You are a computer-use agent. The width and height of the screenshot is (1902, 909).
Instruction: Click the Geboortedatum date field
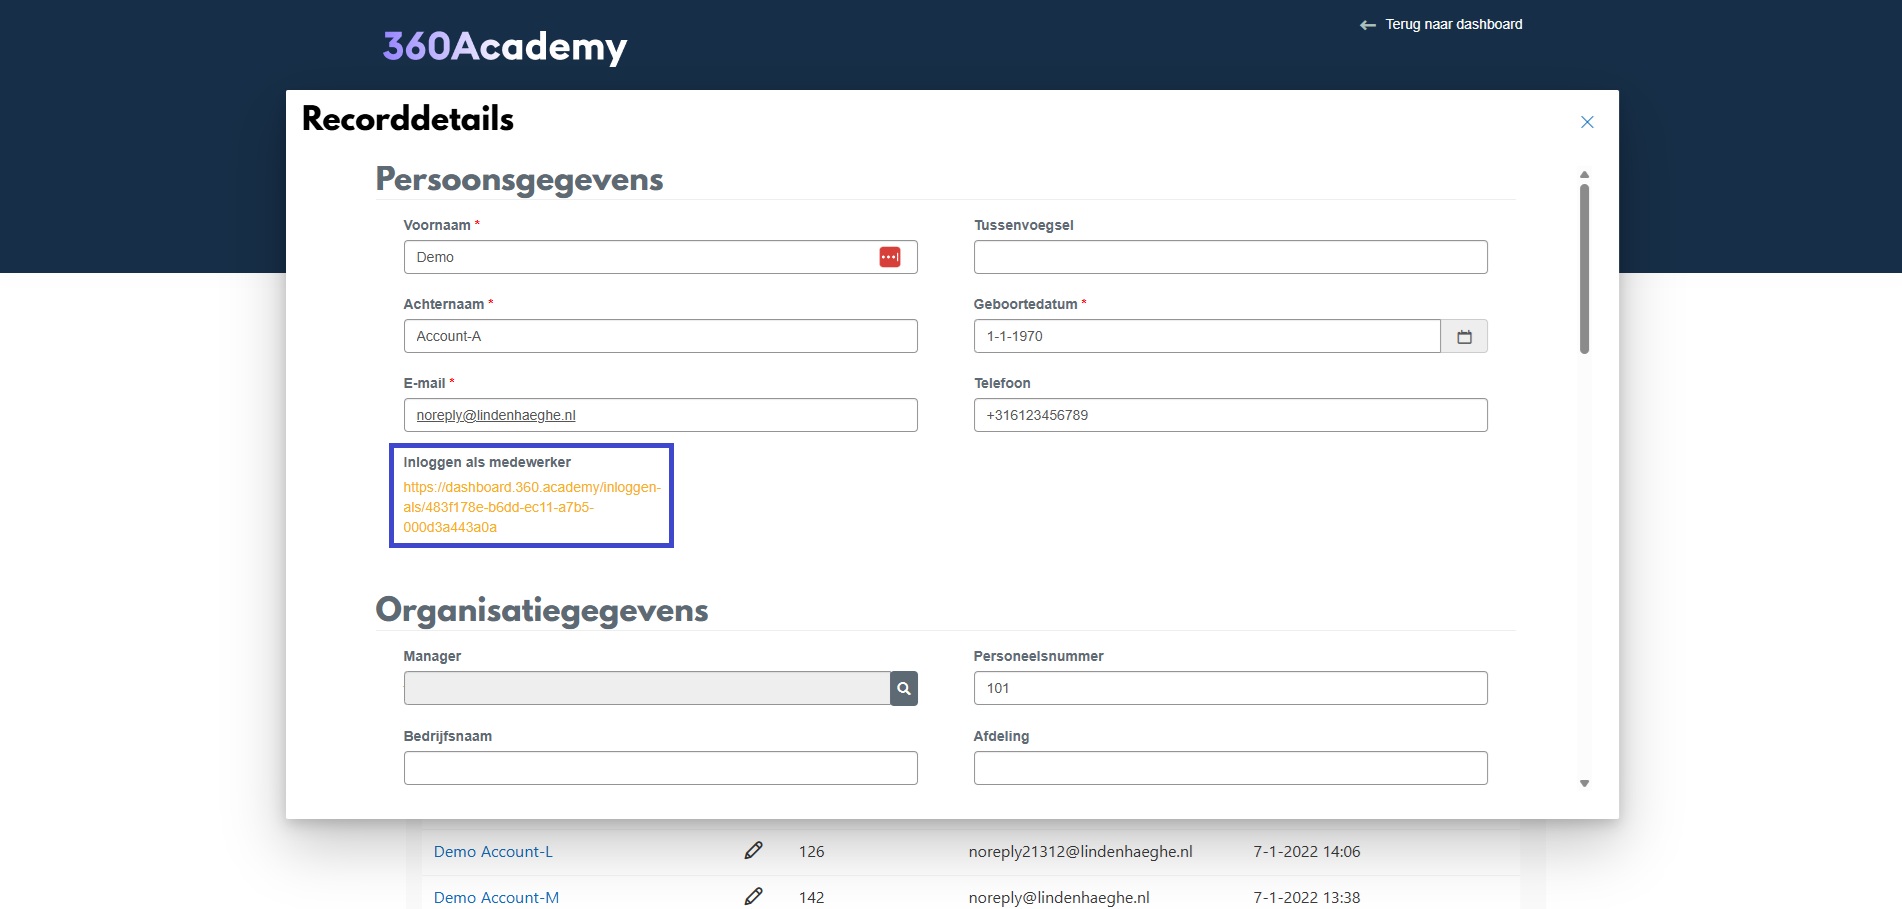1207,336
